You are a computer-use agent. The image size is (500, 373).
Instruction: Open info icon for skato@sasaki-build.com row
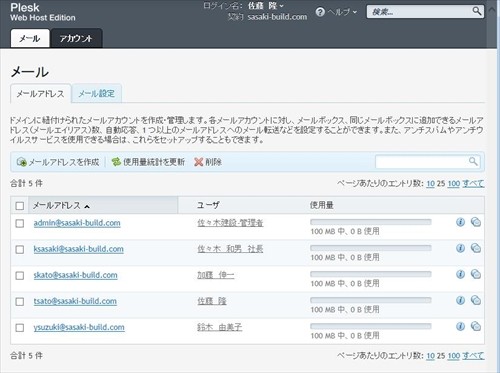pyautogui.click(x=460, y=274)
